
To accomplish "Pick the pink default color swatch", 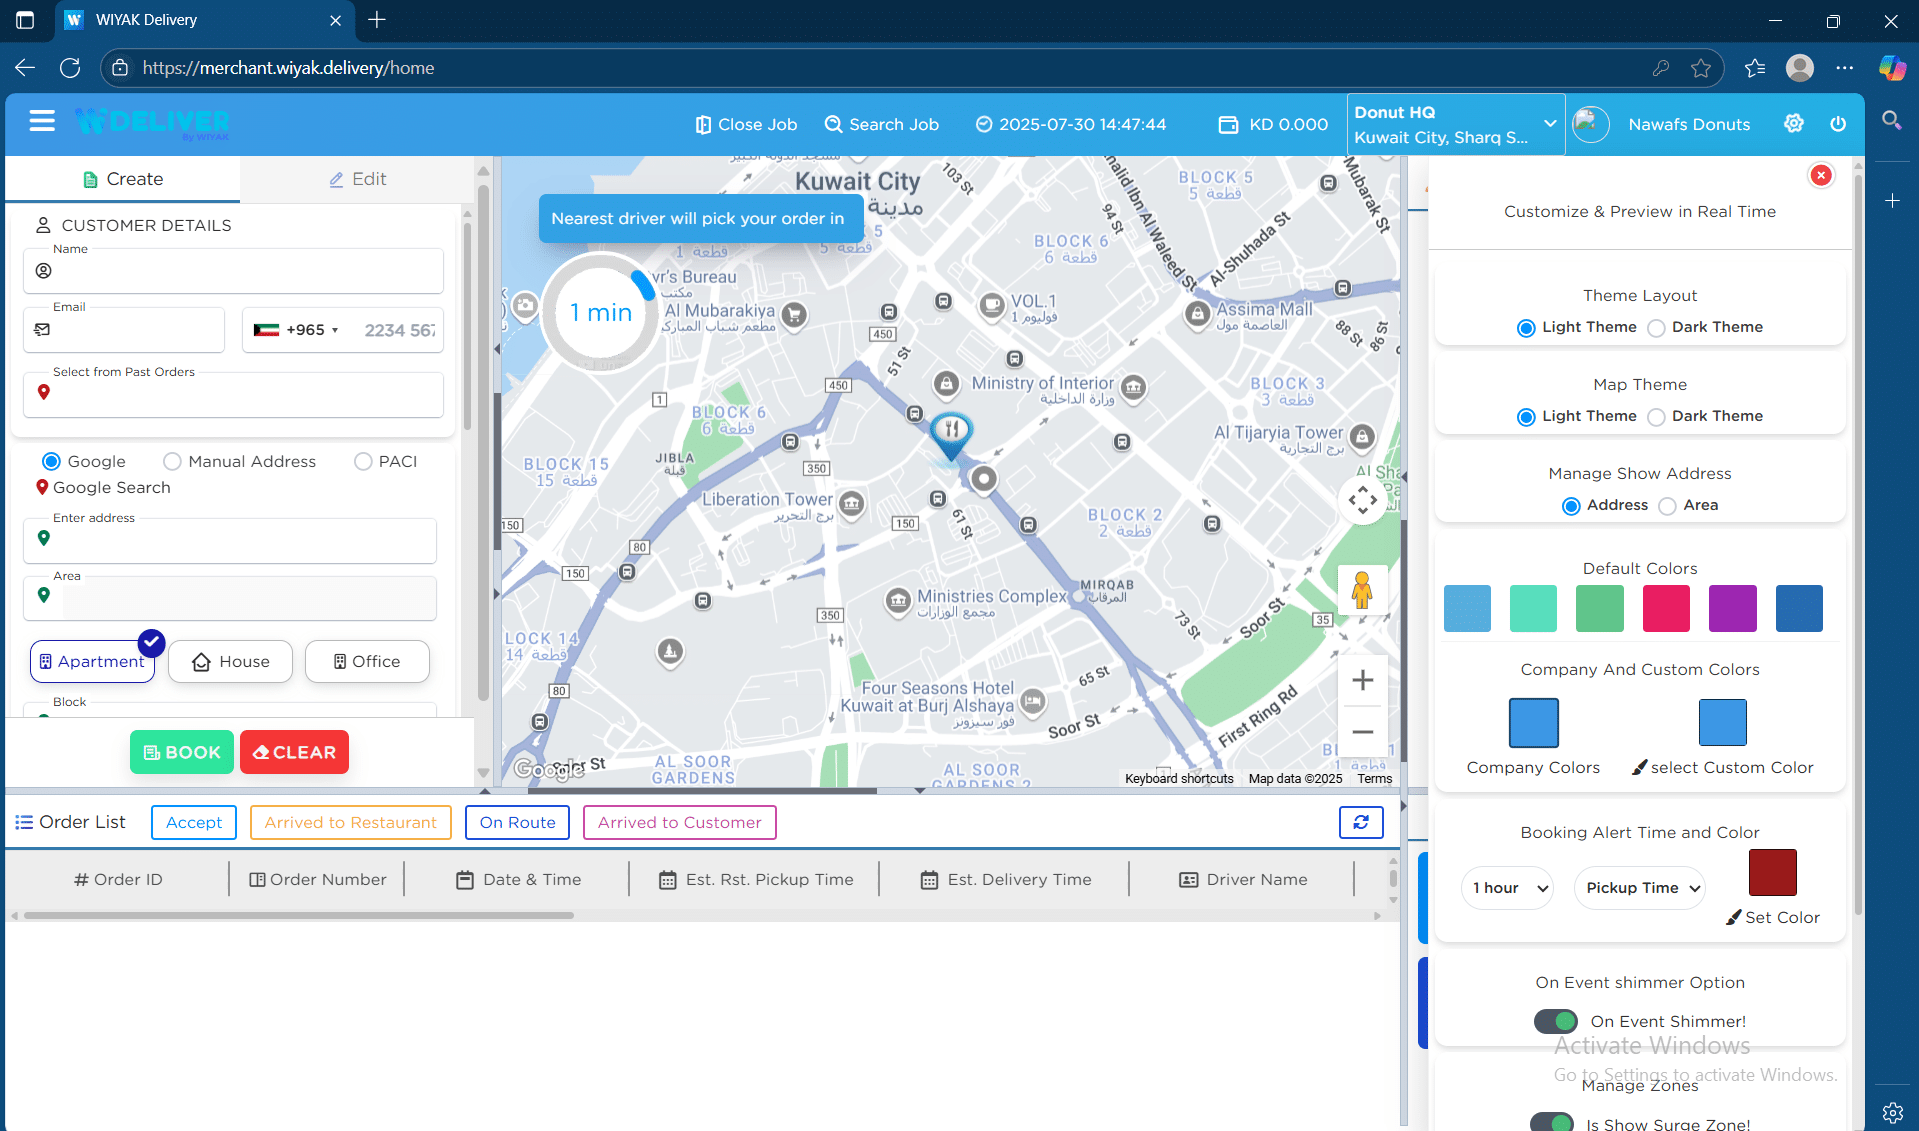I will pos(1666,609).
